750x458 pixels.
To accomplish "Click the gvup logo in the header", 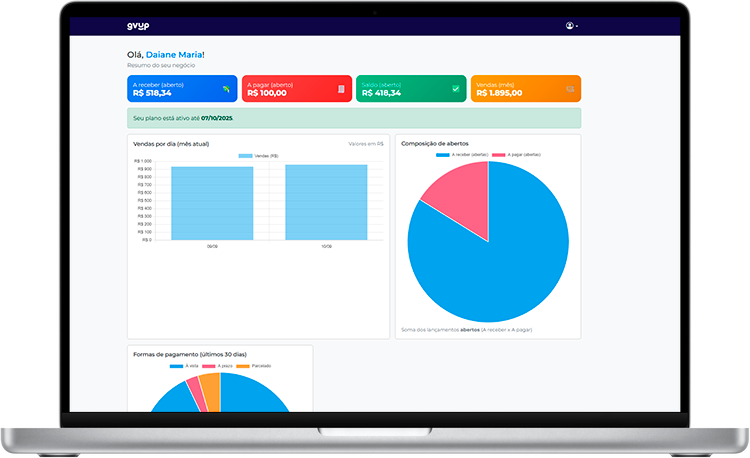I will (x=138, y=26).
